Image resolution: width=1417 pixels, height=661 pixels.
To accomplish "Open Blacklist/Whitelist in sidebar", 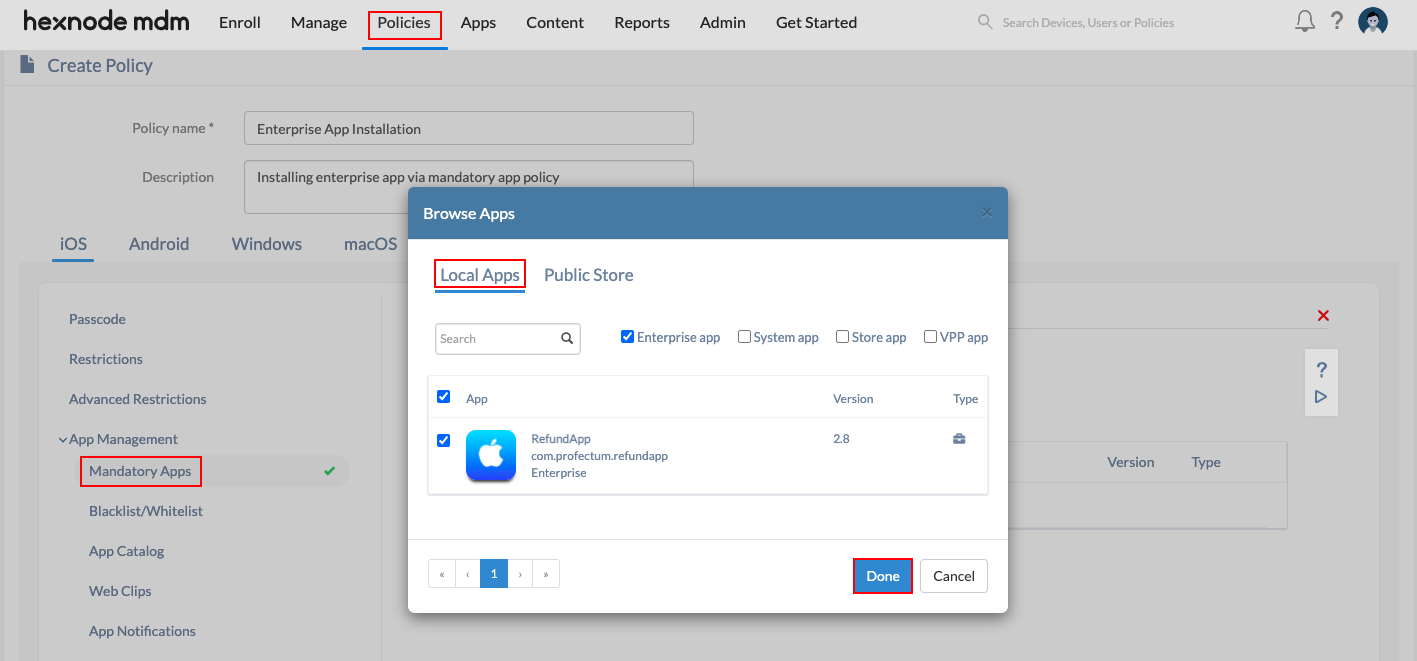I will (146, 511).
